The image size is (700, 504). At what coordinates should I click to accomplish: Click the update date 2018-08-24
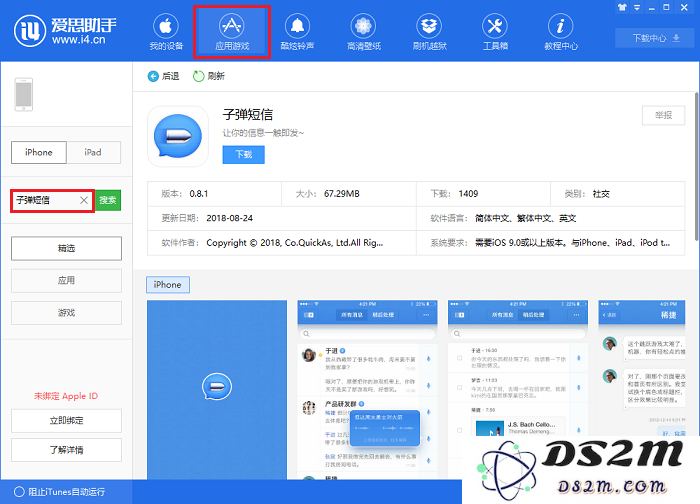click(x=229, y=218)
